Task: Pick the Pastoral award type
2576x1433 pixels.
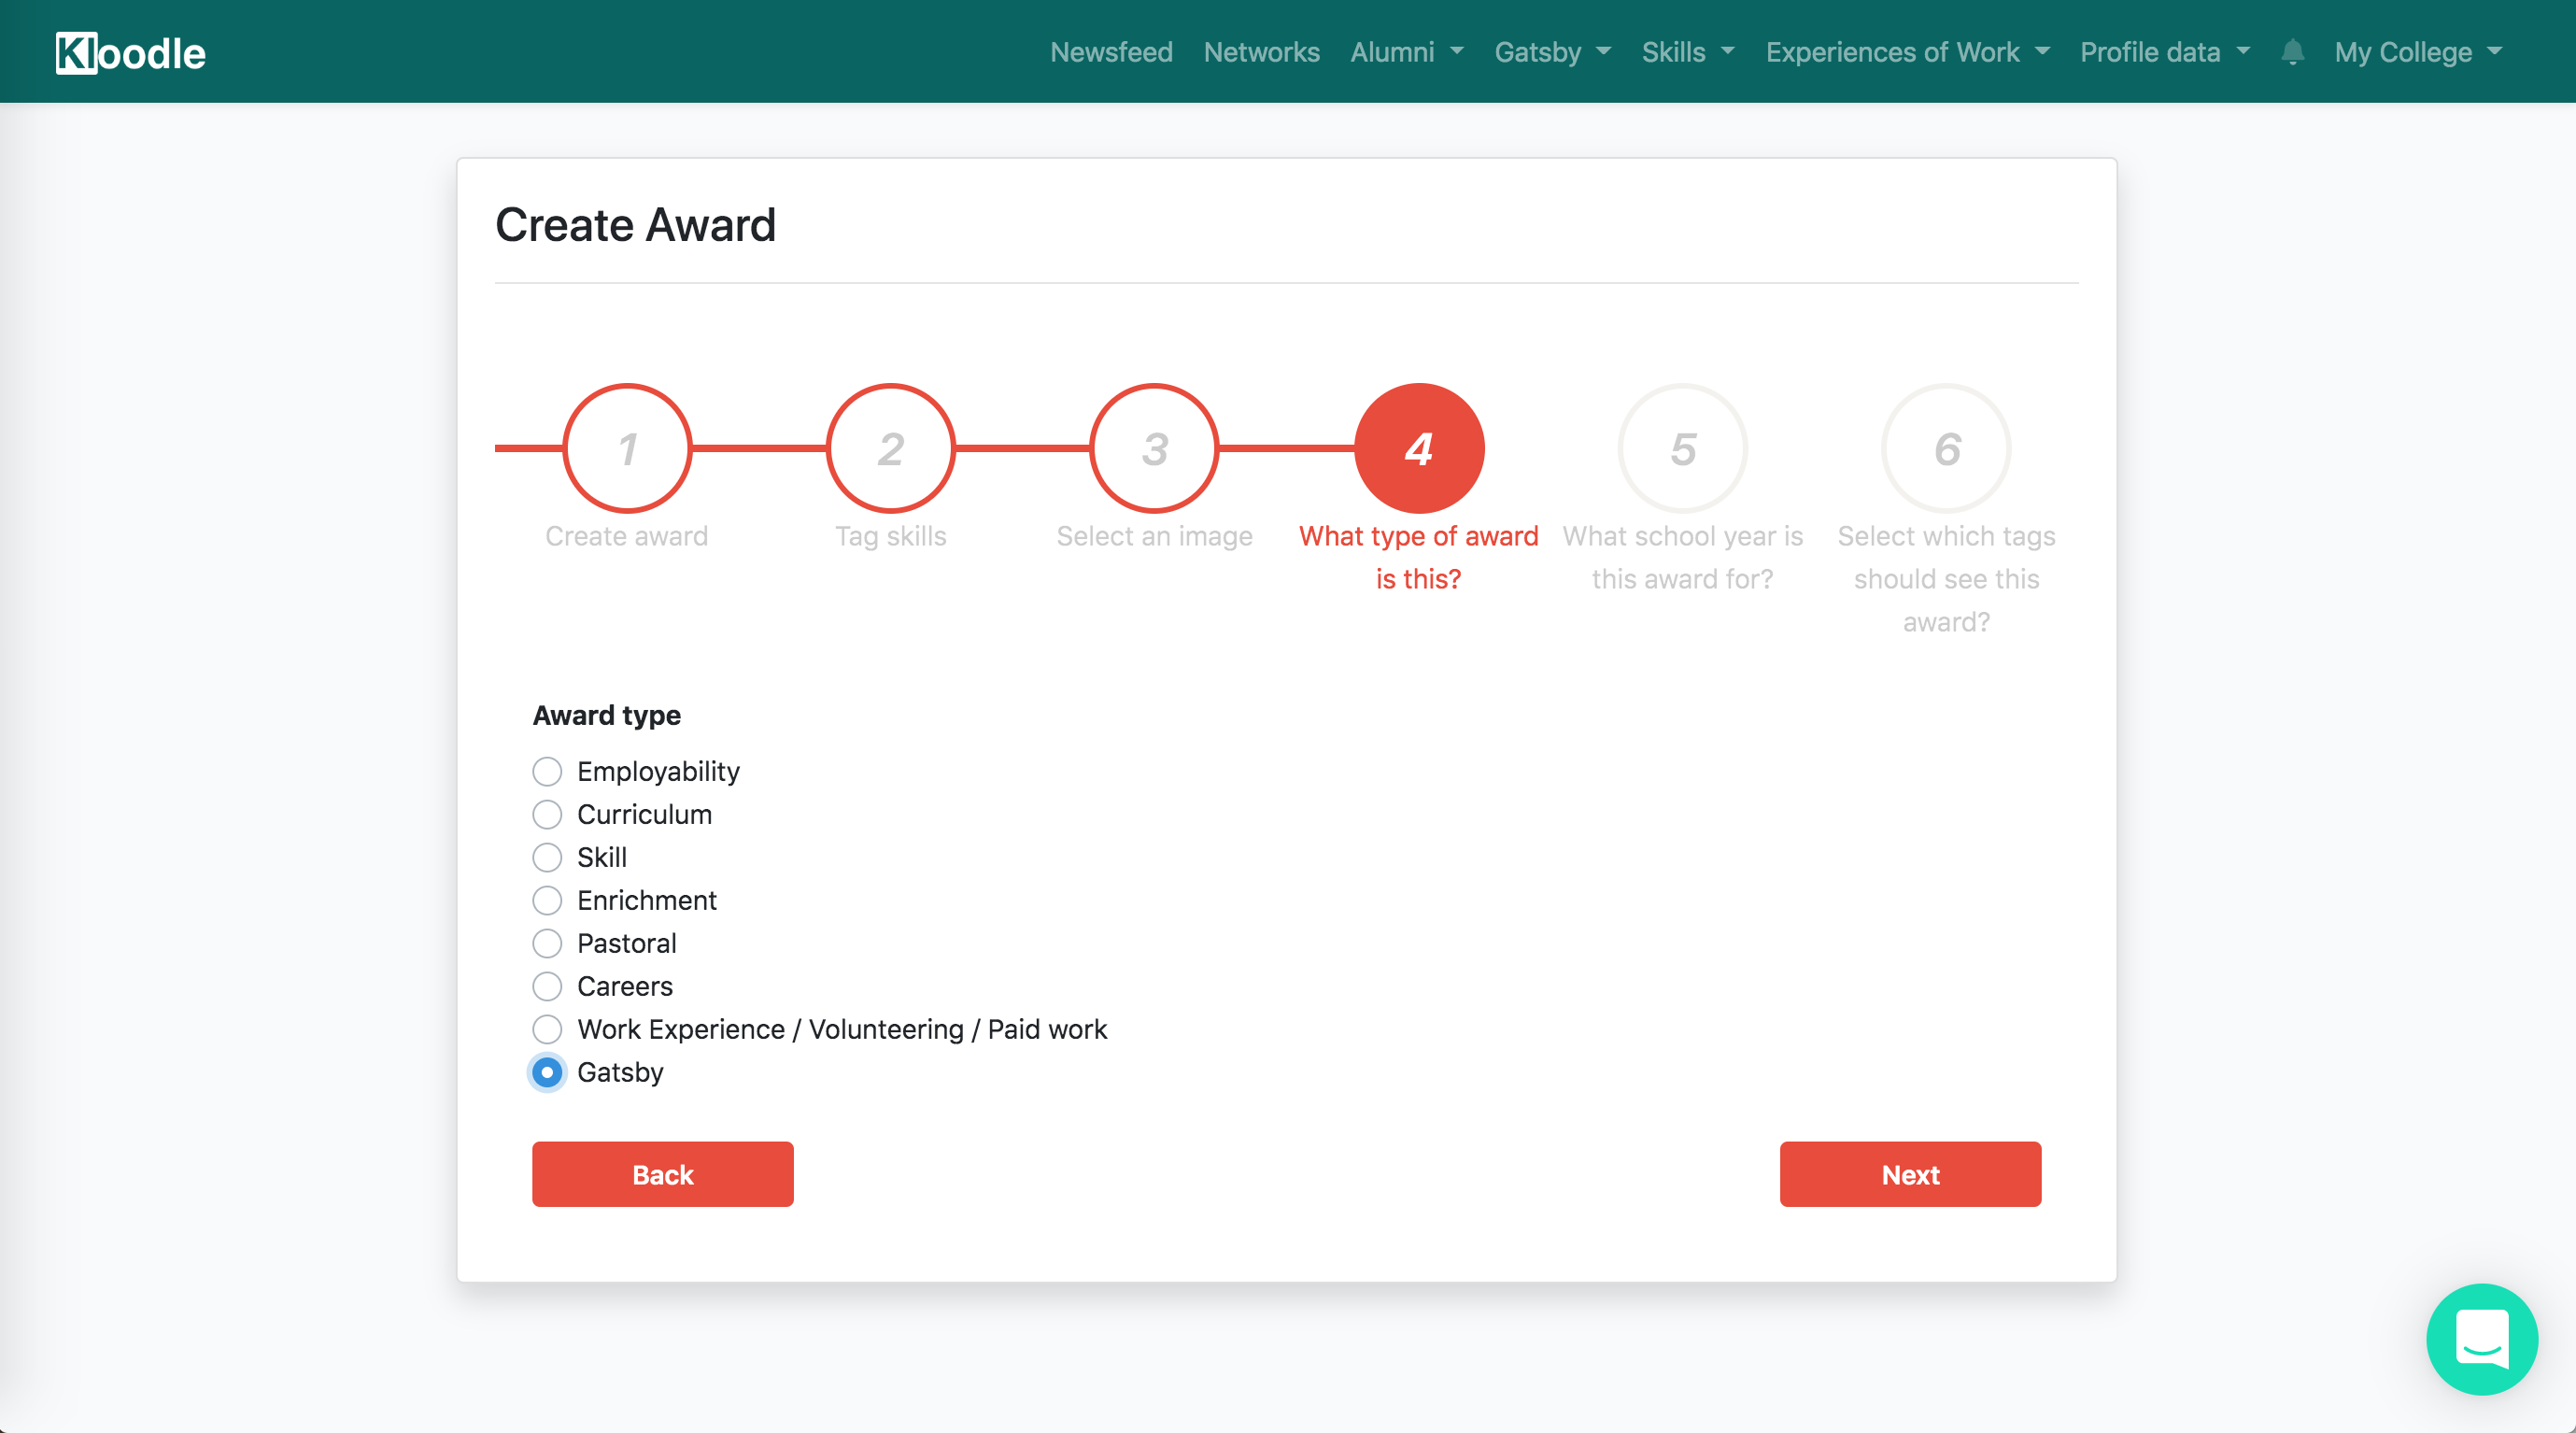Action: pos(547,943)
